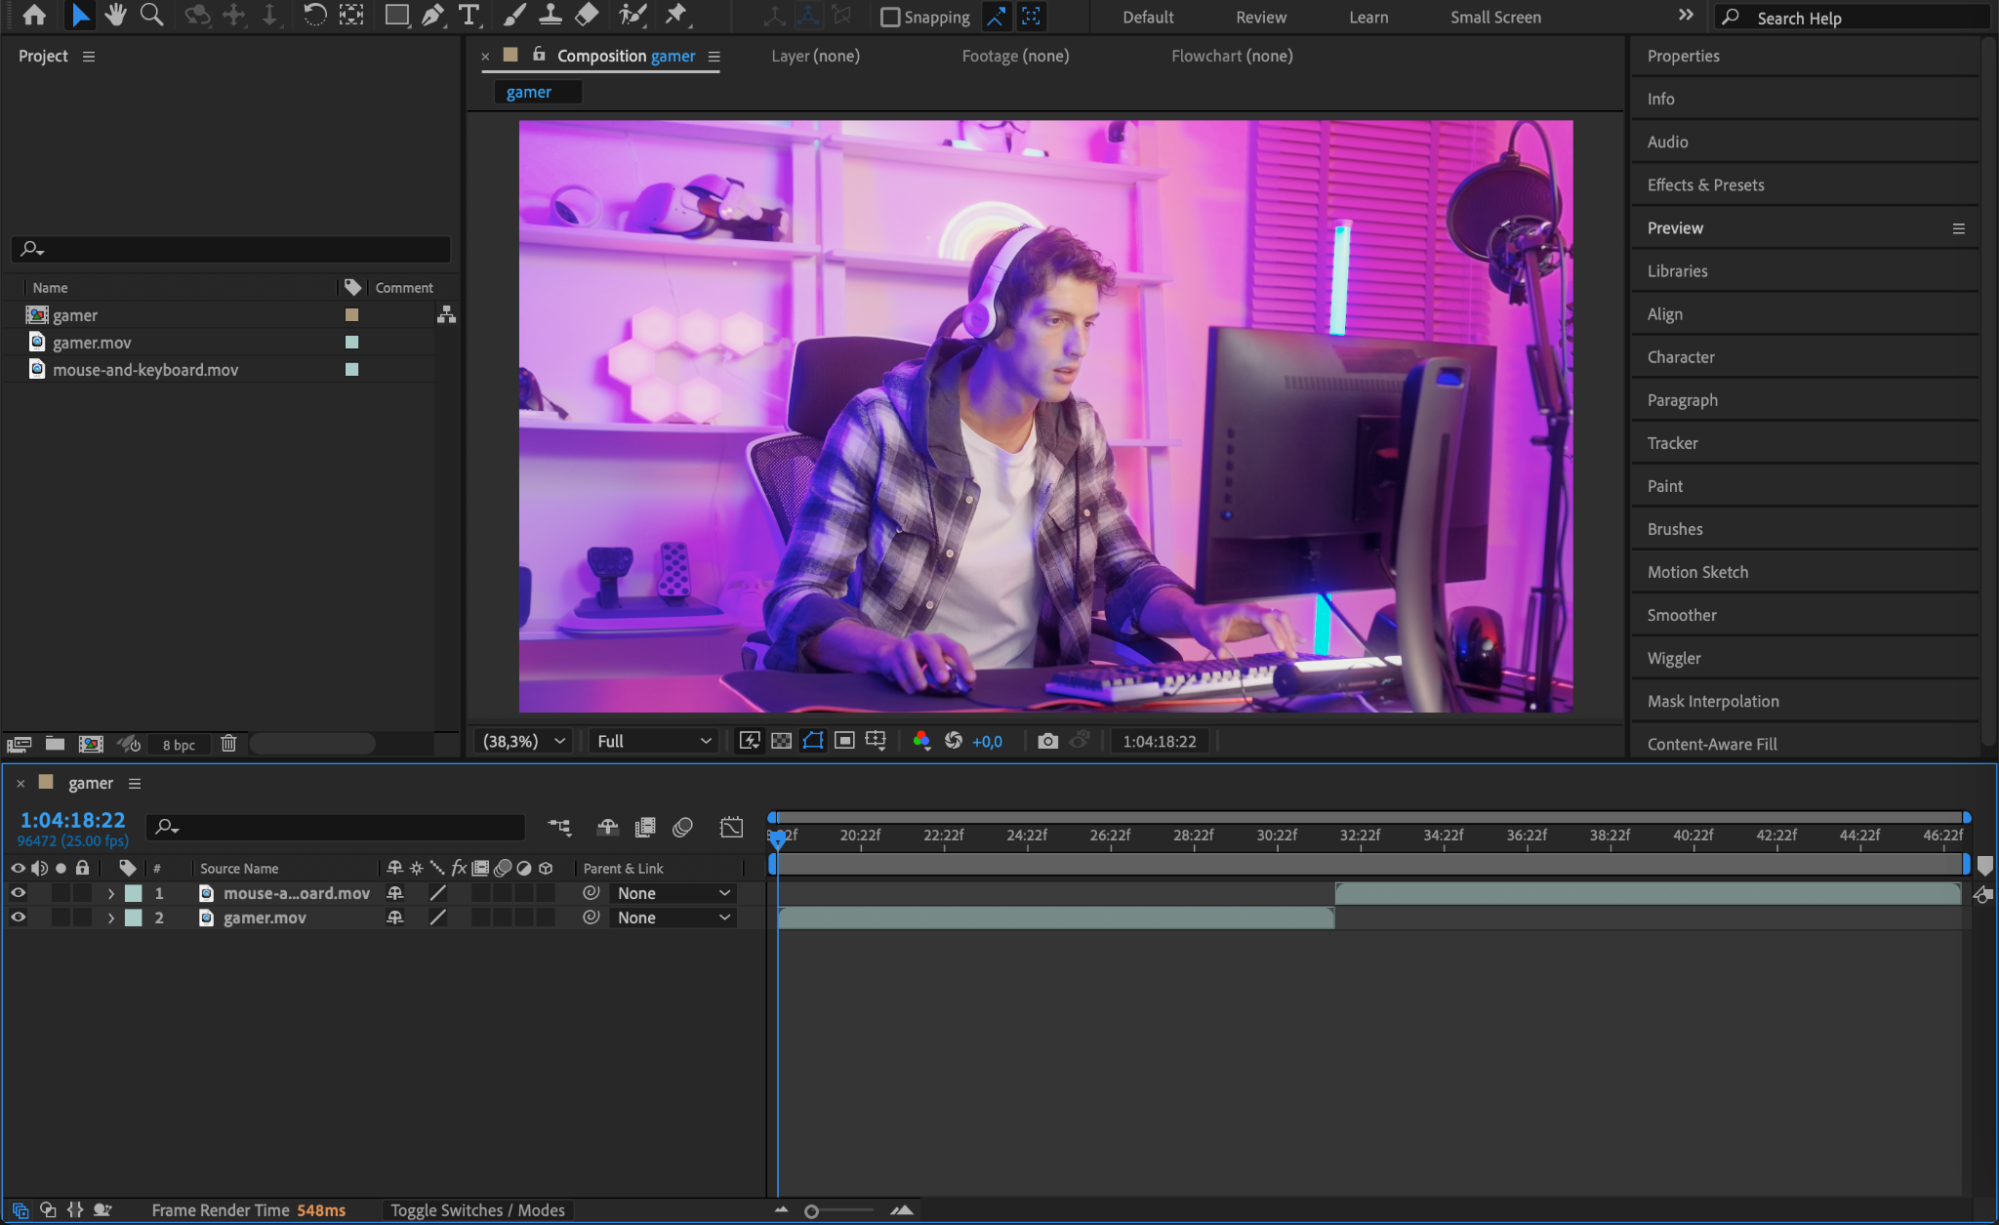Select the Clone Stamp tool
The image size is (1999, 1225).
point(550,15)
